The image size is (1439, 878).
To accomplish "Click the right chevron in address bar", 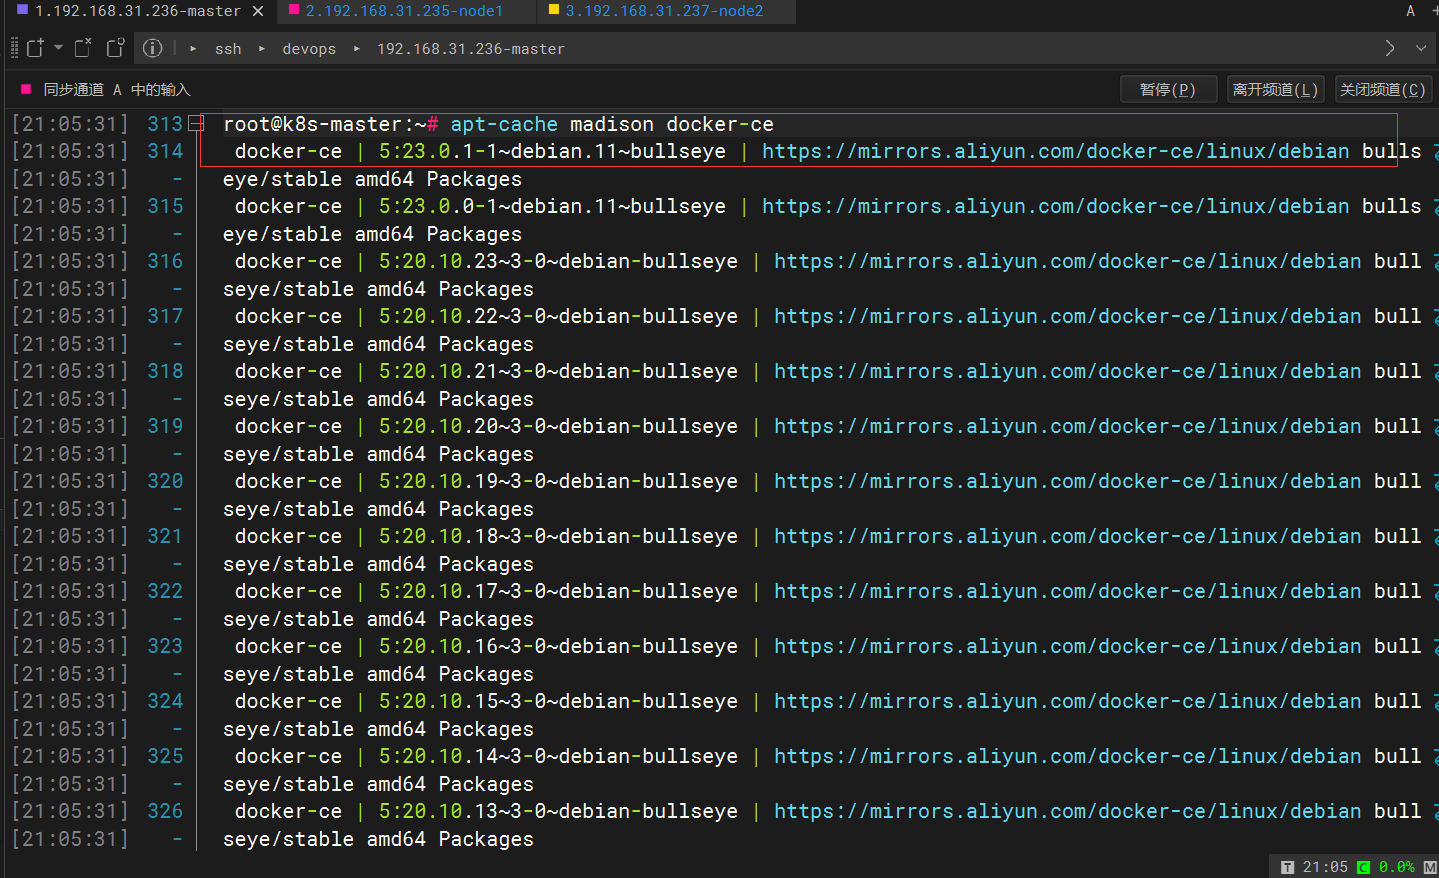I will [1390, 48].
